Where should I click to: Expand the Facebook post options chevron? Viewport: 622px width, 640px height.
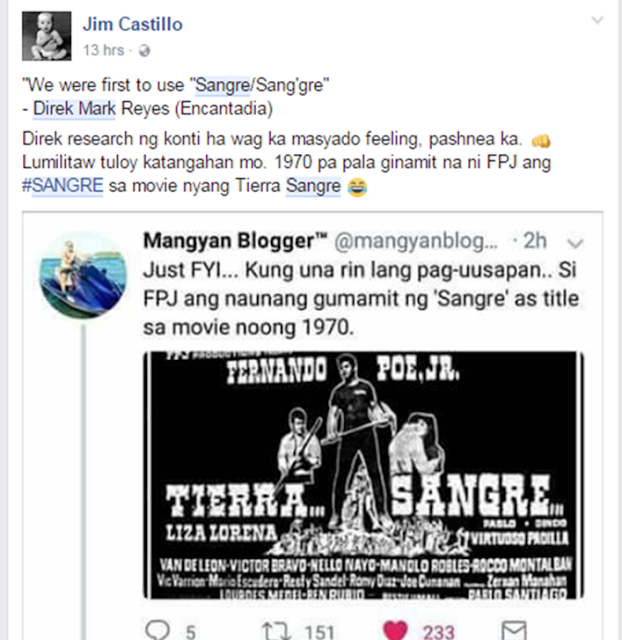click(597, 20)
